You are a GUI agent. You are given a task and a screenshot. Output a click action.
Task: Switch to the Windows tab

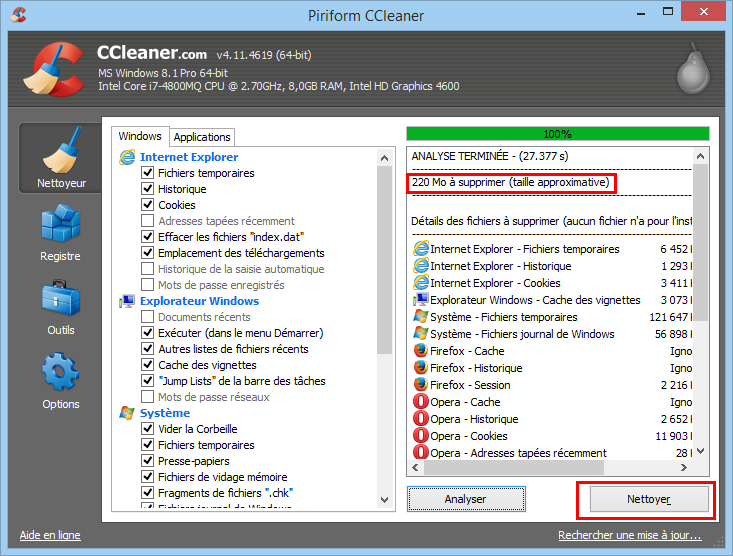pyautogui.click(x=140, y=136)
